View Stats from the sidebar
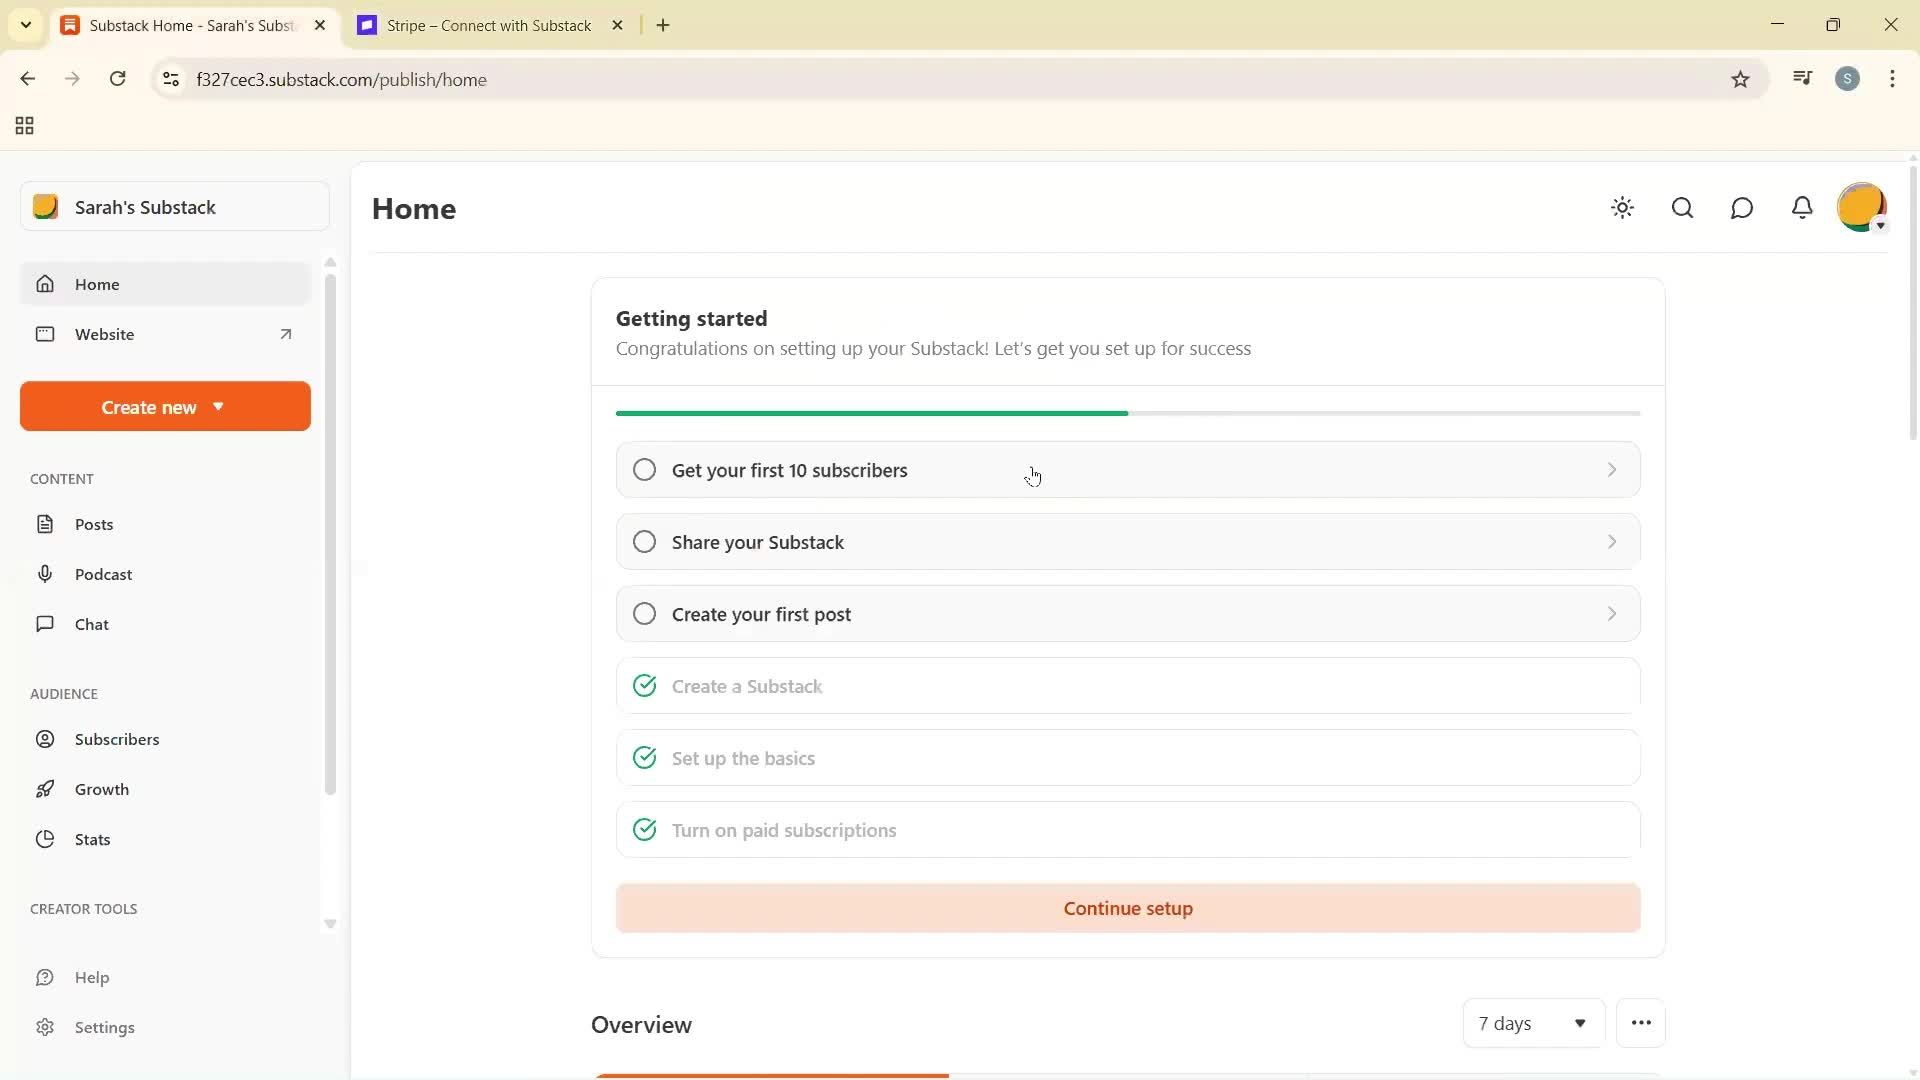 91,839
